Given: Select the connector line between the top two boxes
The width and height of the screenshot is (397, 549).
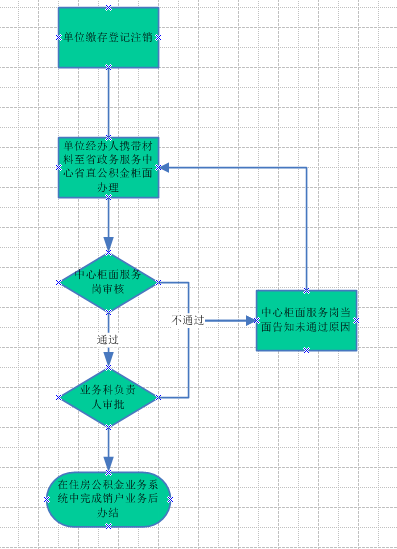Looking at the screenshot, I should pos(109,102).
